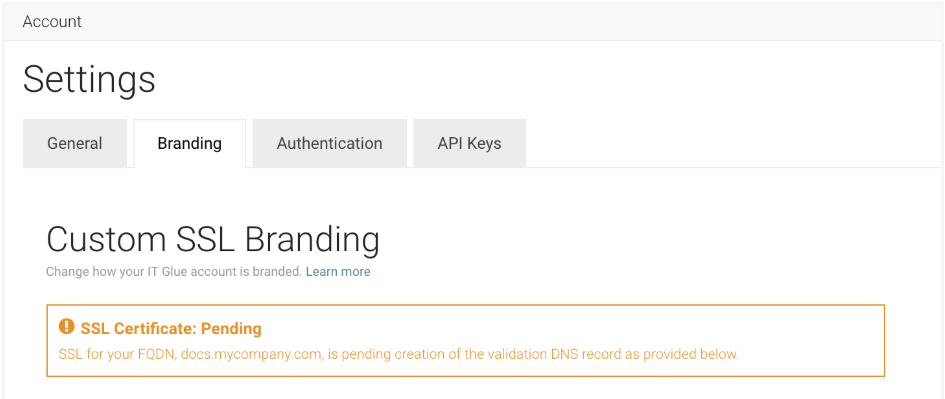This screenshot has height=399, width=945.
Task: Open the Learn more link
Action: [338, 272]
